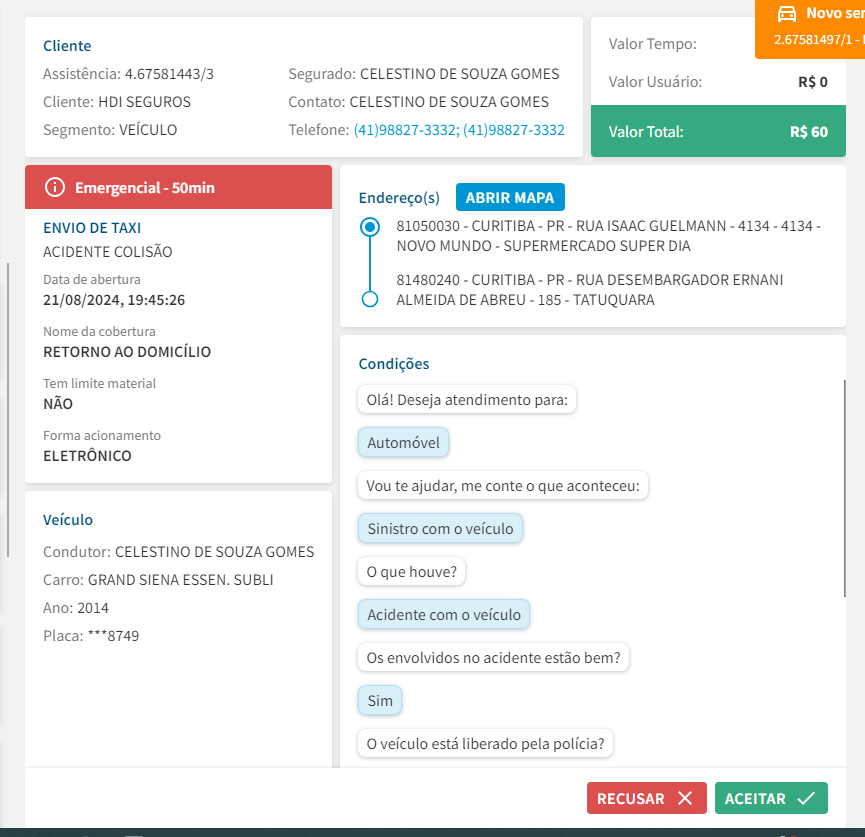Image resolution: width=865 pixels, height=837 pixels.
Task: Click the car icon in orange notification
Action: [x=787, y=13]
